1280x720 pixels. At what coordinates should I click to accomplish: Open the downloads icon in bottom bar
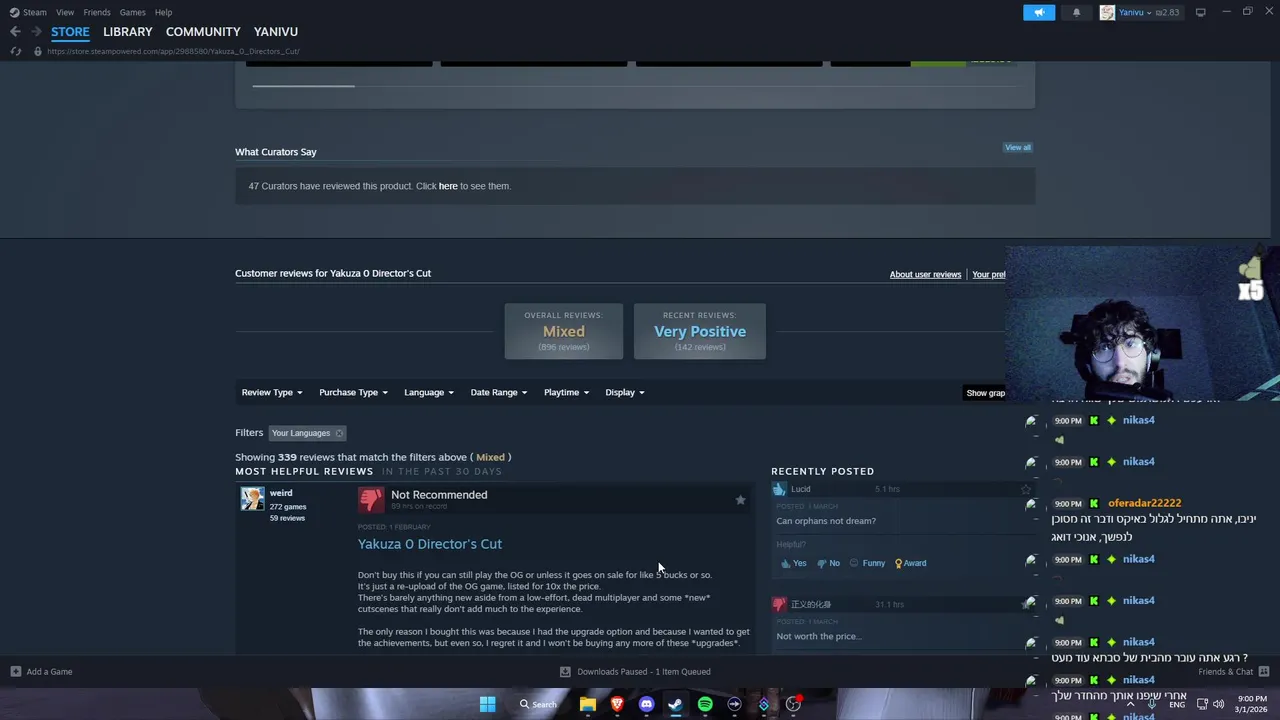(565, 672)
